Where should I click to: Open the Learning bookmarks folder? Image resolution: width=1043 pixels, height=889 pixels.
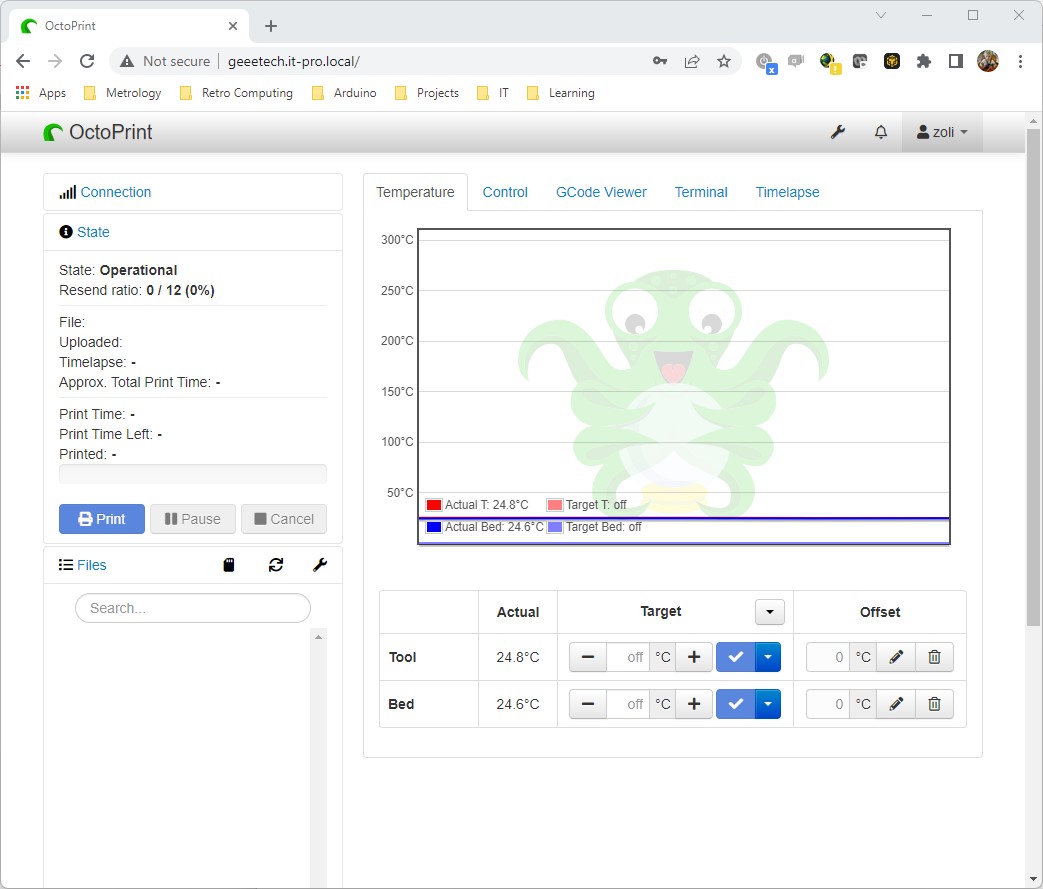(561, 93)
